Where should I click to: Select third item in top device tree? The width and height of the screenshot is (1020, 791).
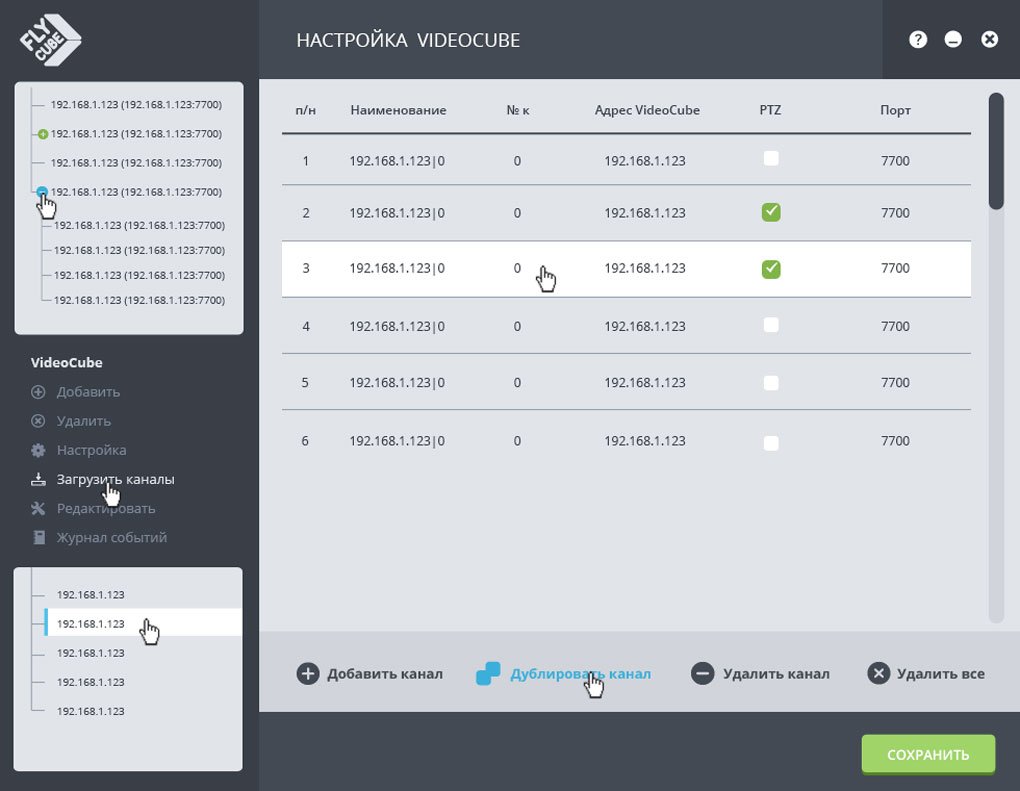coord(136,163)
